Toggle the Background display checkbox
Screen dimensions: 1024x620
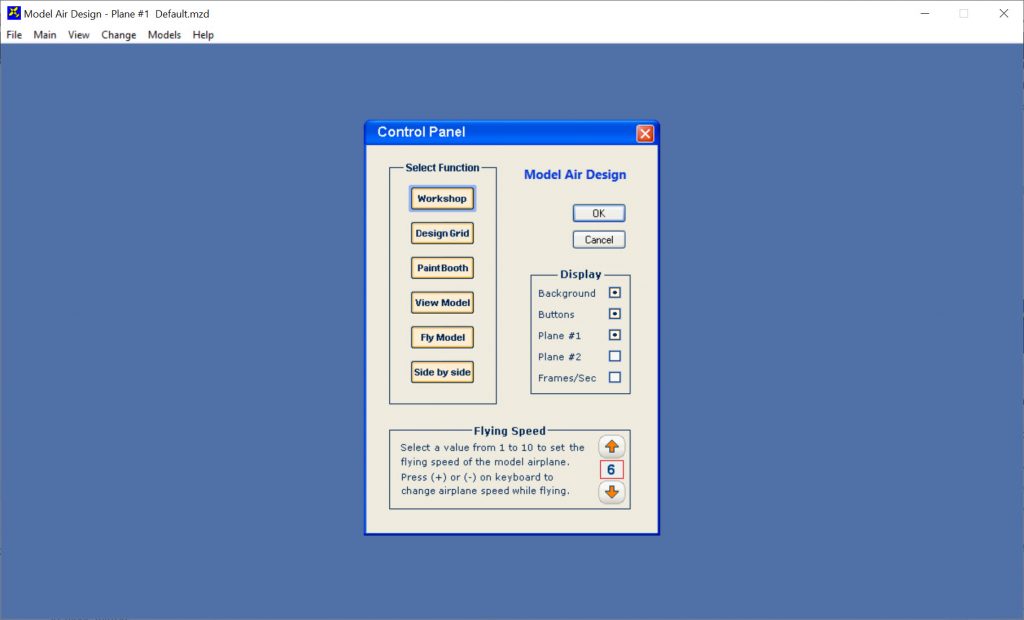[615, 293]
